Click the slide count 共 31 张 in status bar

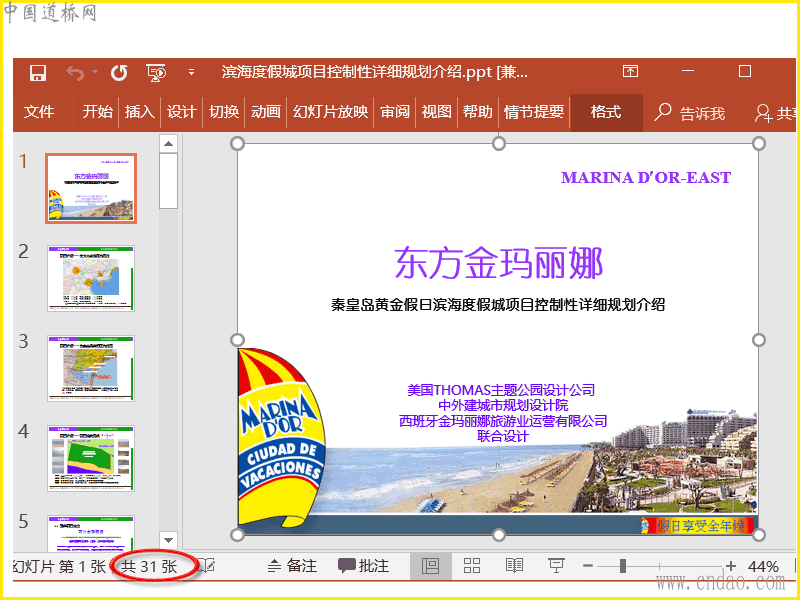pos(149,566)
